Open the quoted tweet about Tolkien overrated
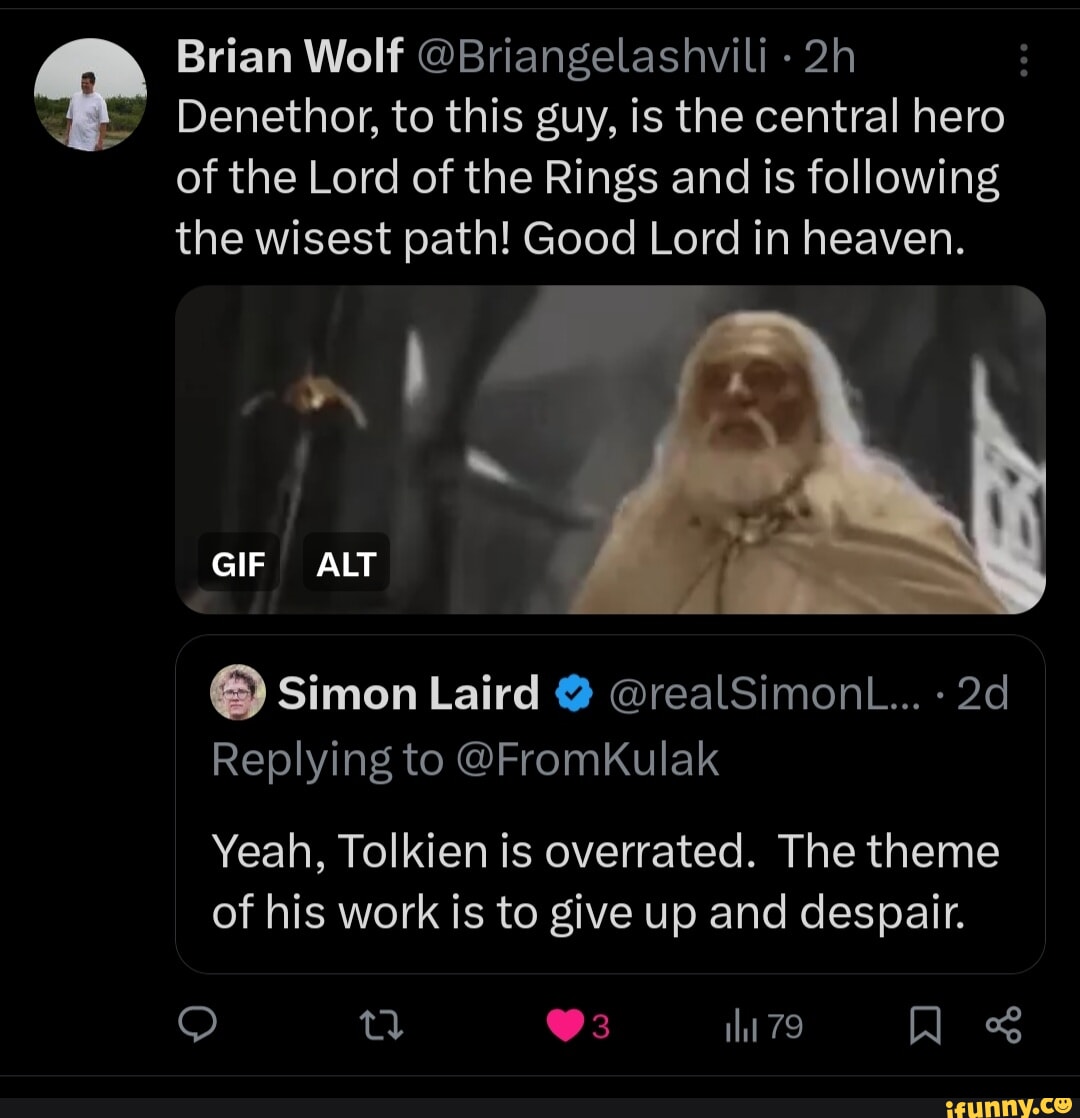1080x1118 pixels. (x=610, y=880)
